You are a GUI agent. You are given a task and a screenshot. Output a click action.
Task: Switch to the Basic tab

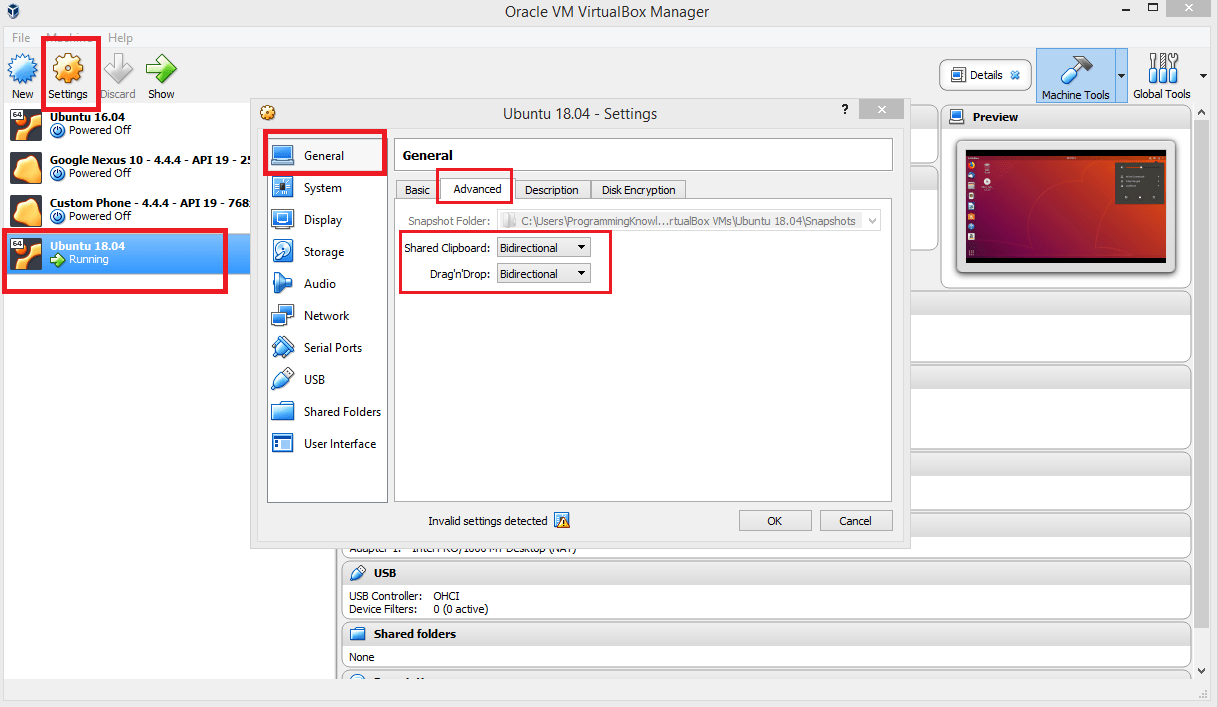pyautogui.click(x=417, y=190)
